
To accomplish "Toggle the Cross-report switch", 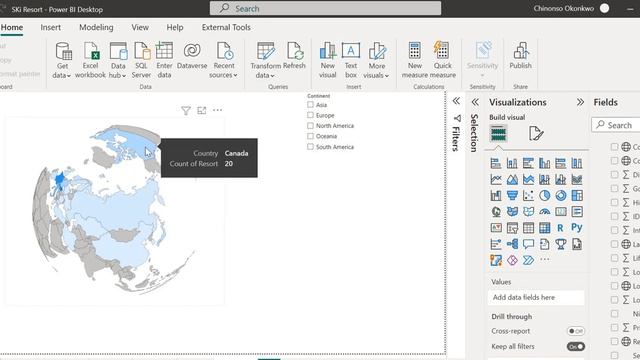I will pyautogui.click(x=576, y=331).
